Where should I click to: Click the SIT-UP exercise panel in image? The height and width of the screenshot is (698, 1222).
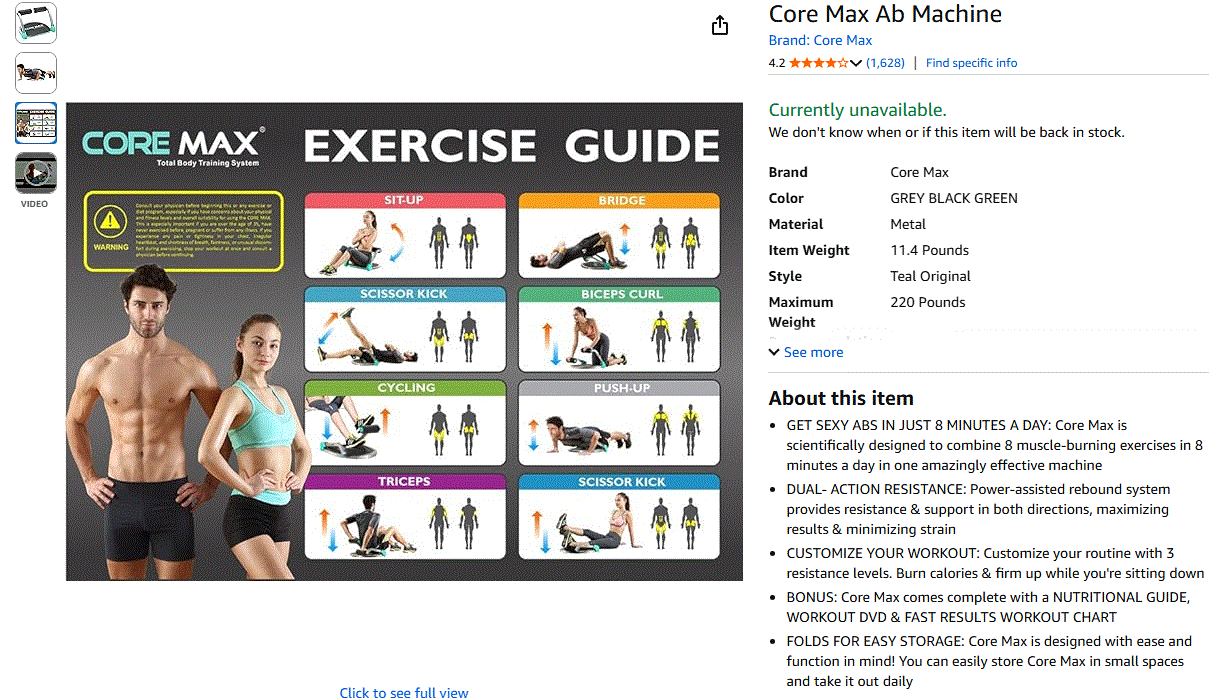pyautogui.click(x=405, y=235)
